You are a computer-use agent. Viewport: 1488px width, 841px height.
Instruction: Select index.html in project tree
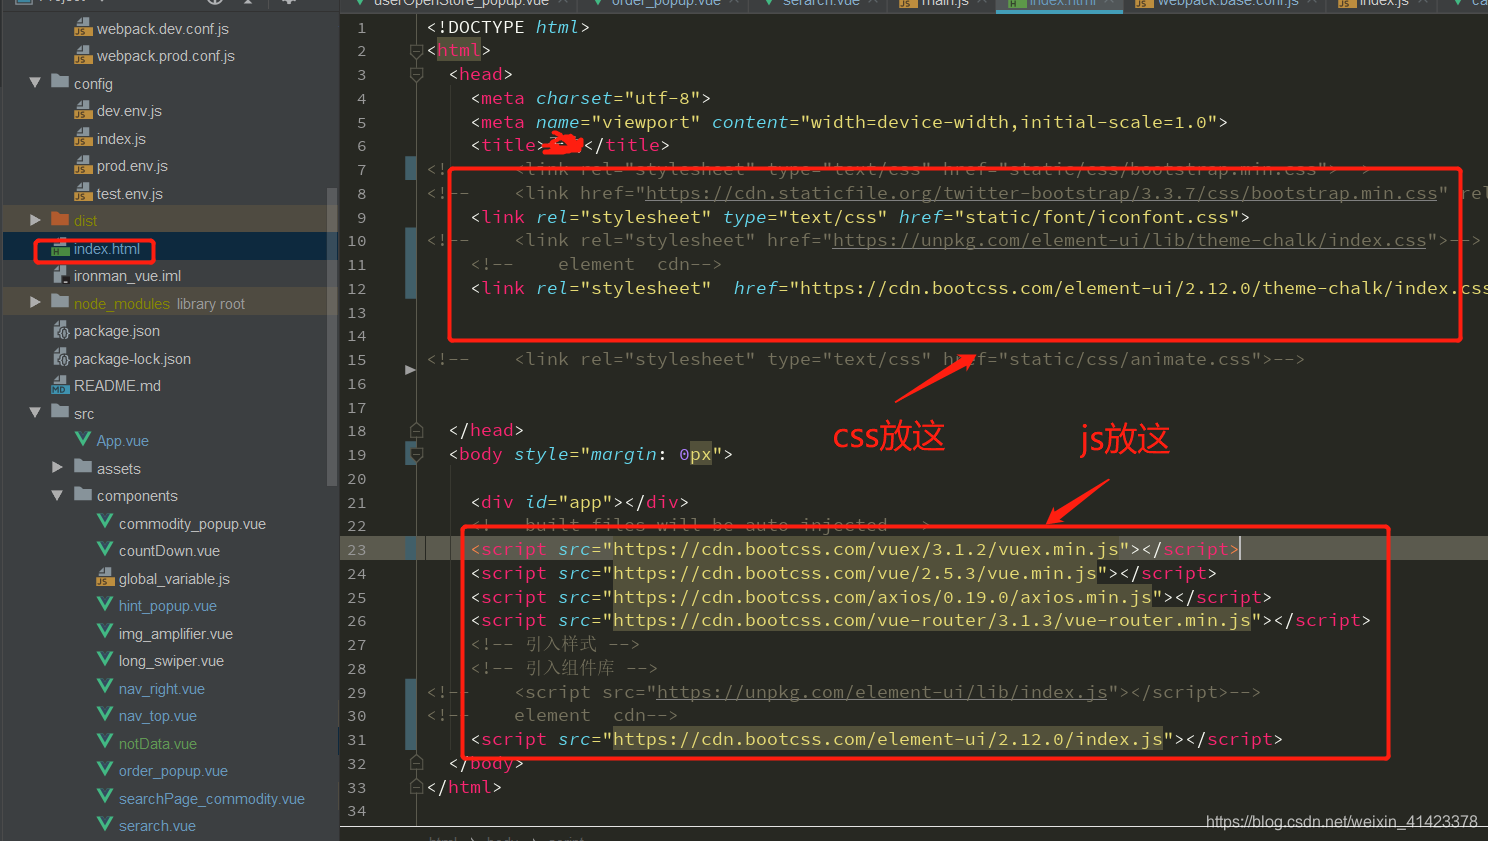pos(106,249)
